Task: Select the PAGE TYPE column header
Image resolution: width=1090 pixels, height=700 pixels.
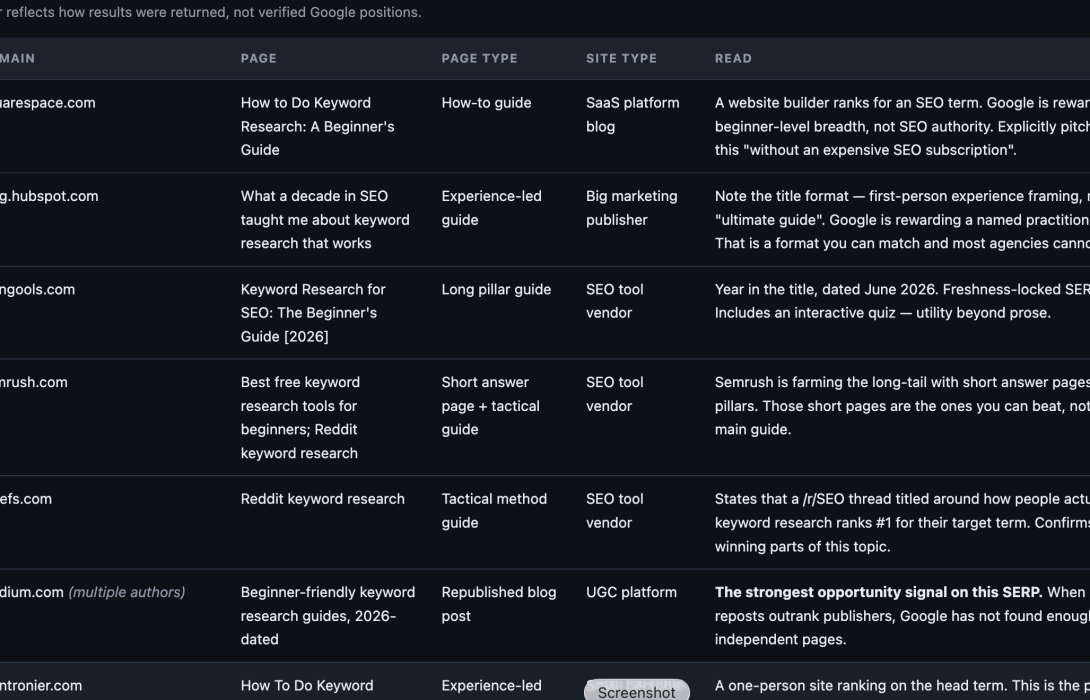Action: 480,58
